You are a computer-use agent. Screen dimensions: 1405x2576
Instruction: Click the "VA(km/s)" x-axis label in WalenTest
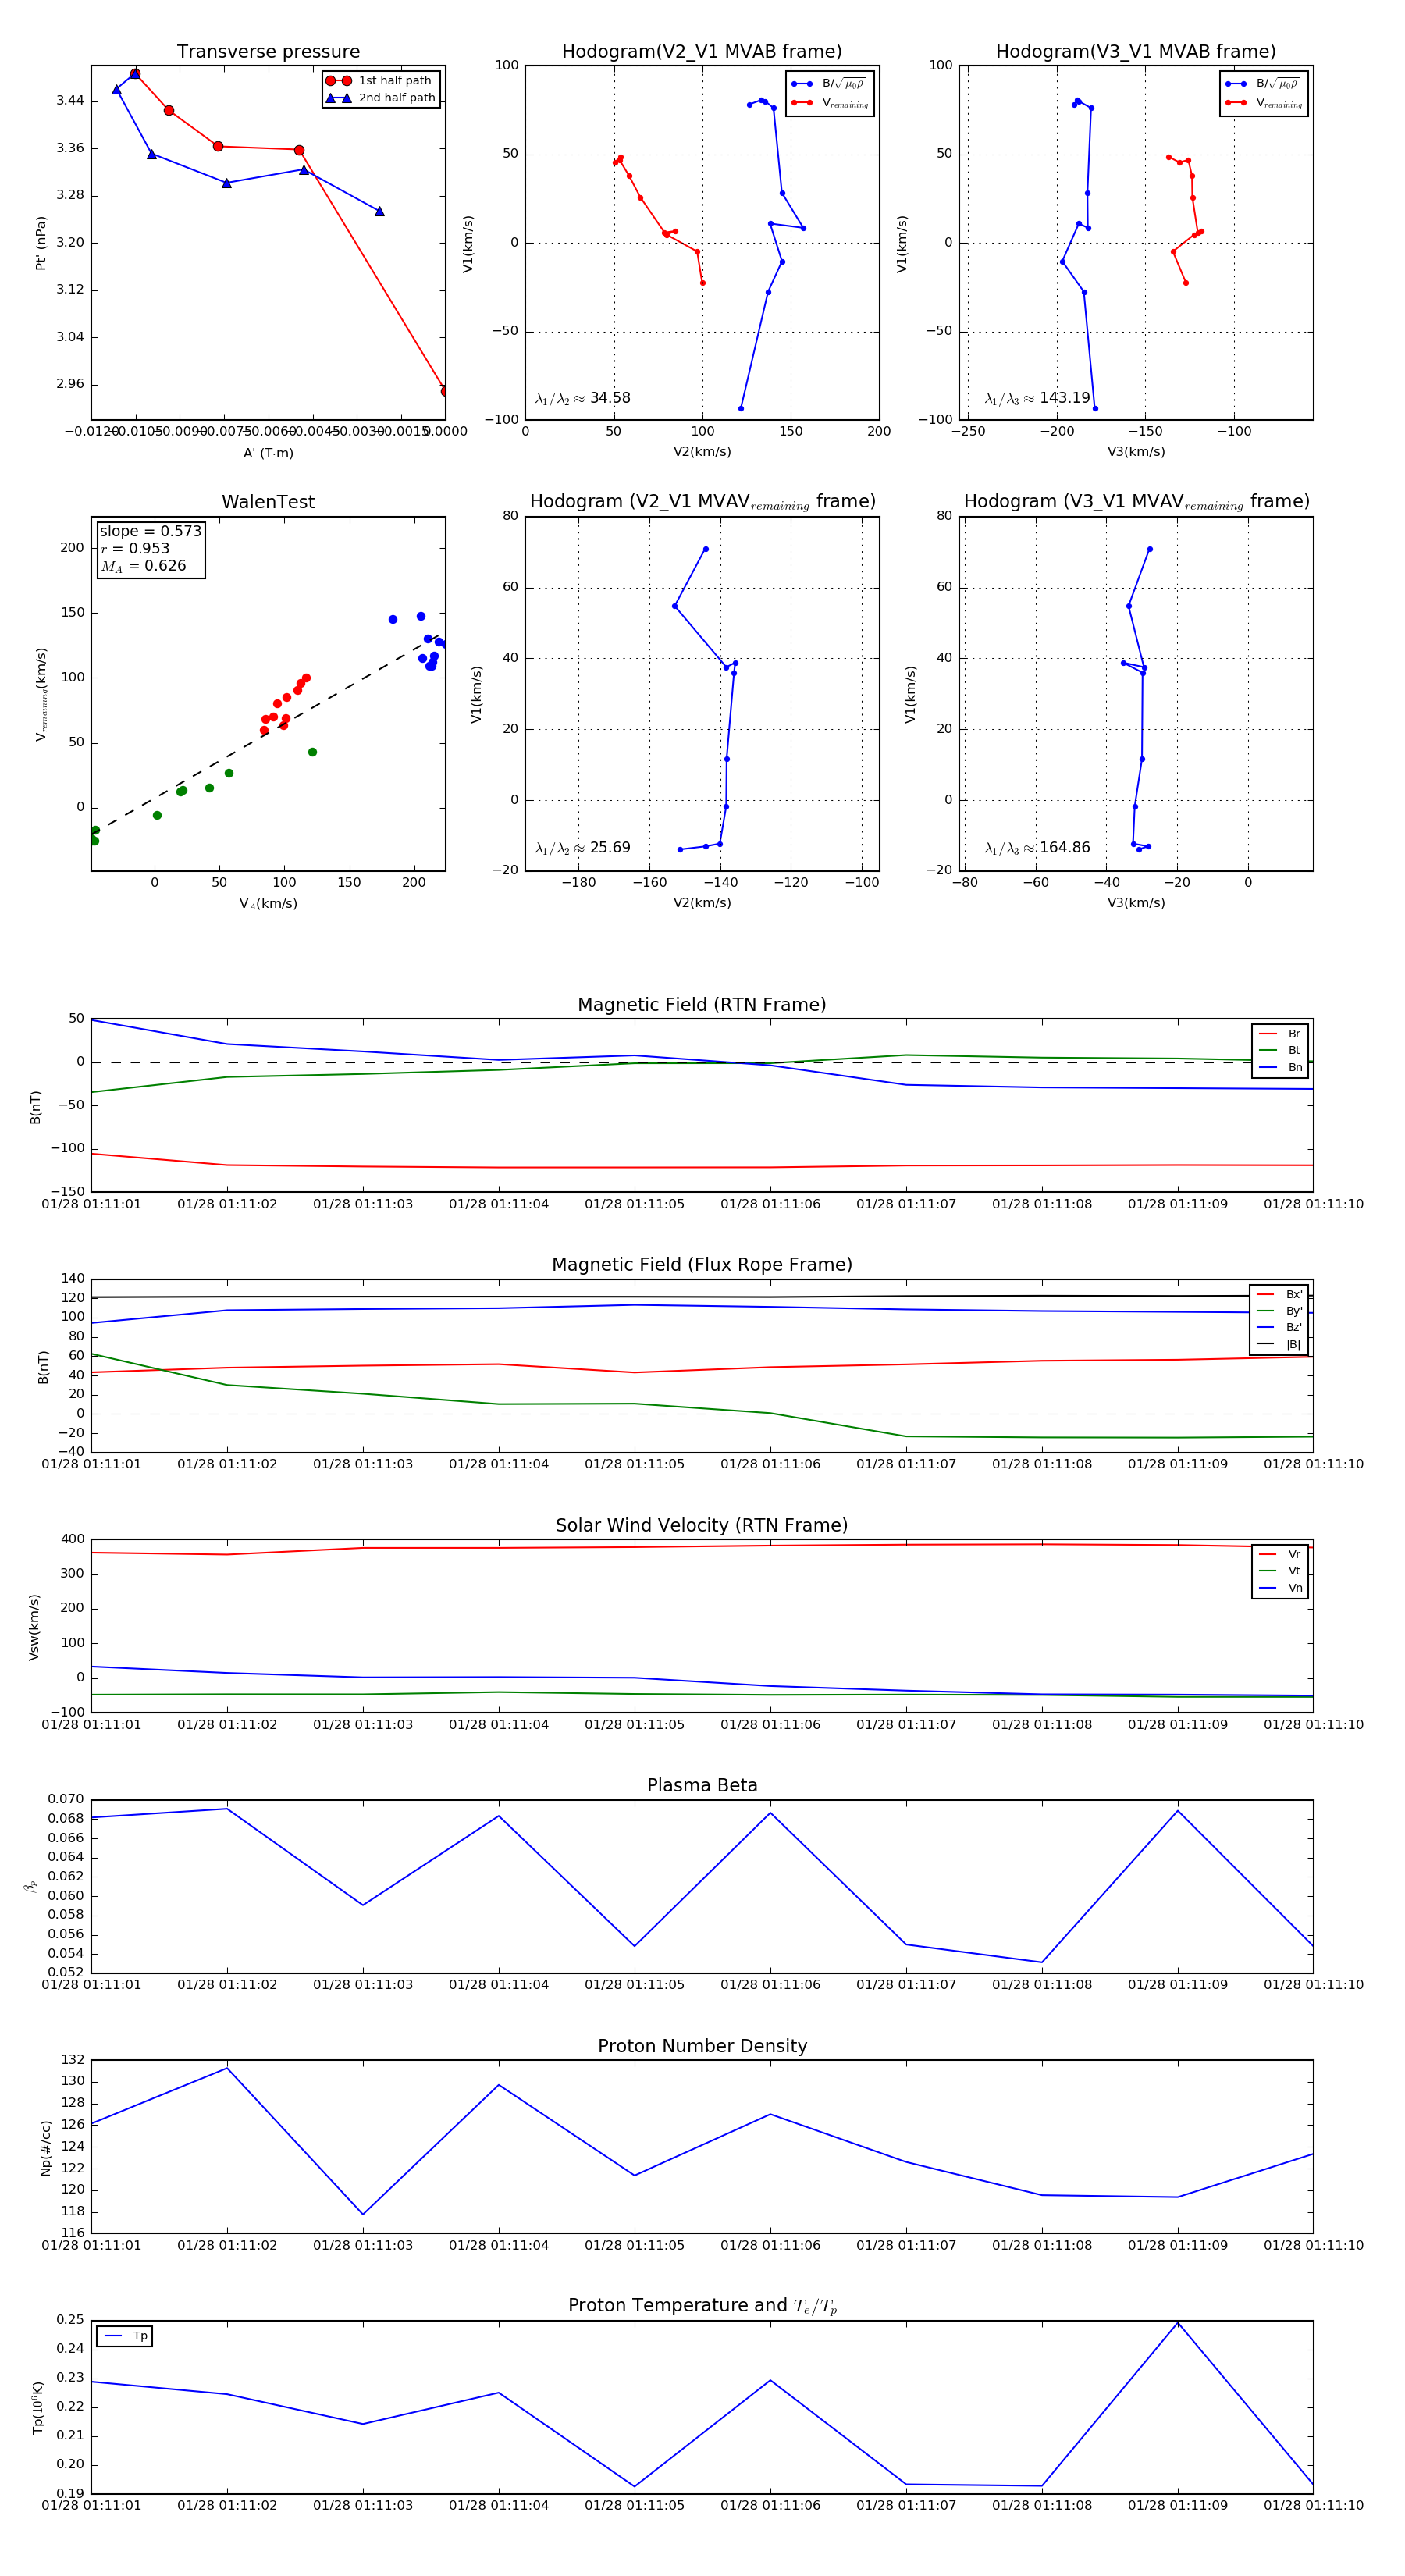(x=268, y=904)
